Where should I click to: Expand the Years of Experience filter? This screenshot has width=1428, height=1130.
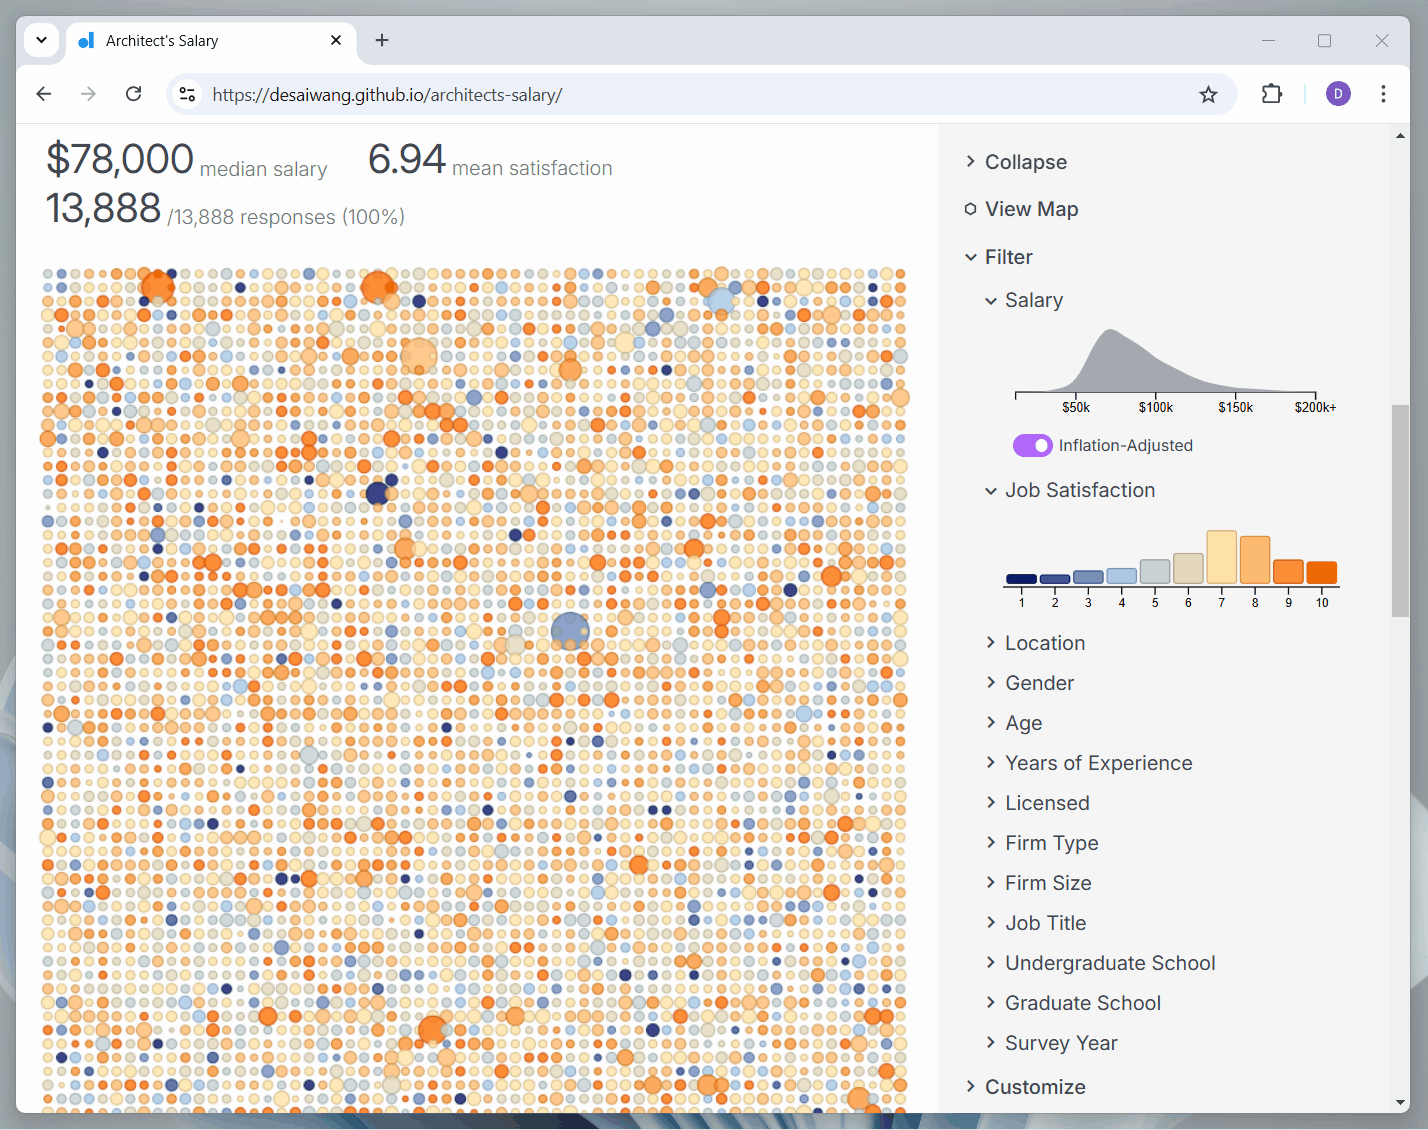point(1089,763)
